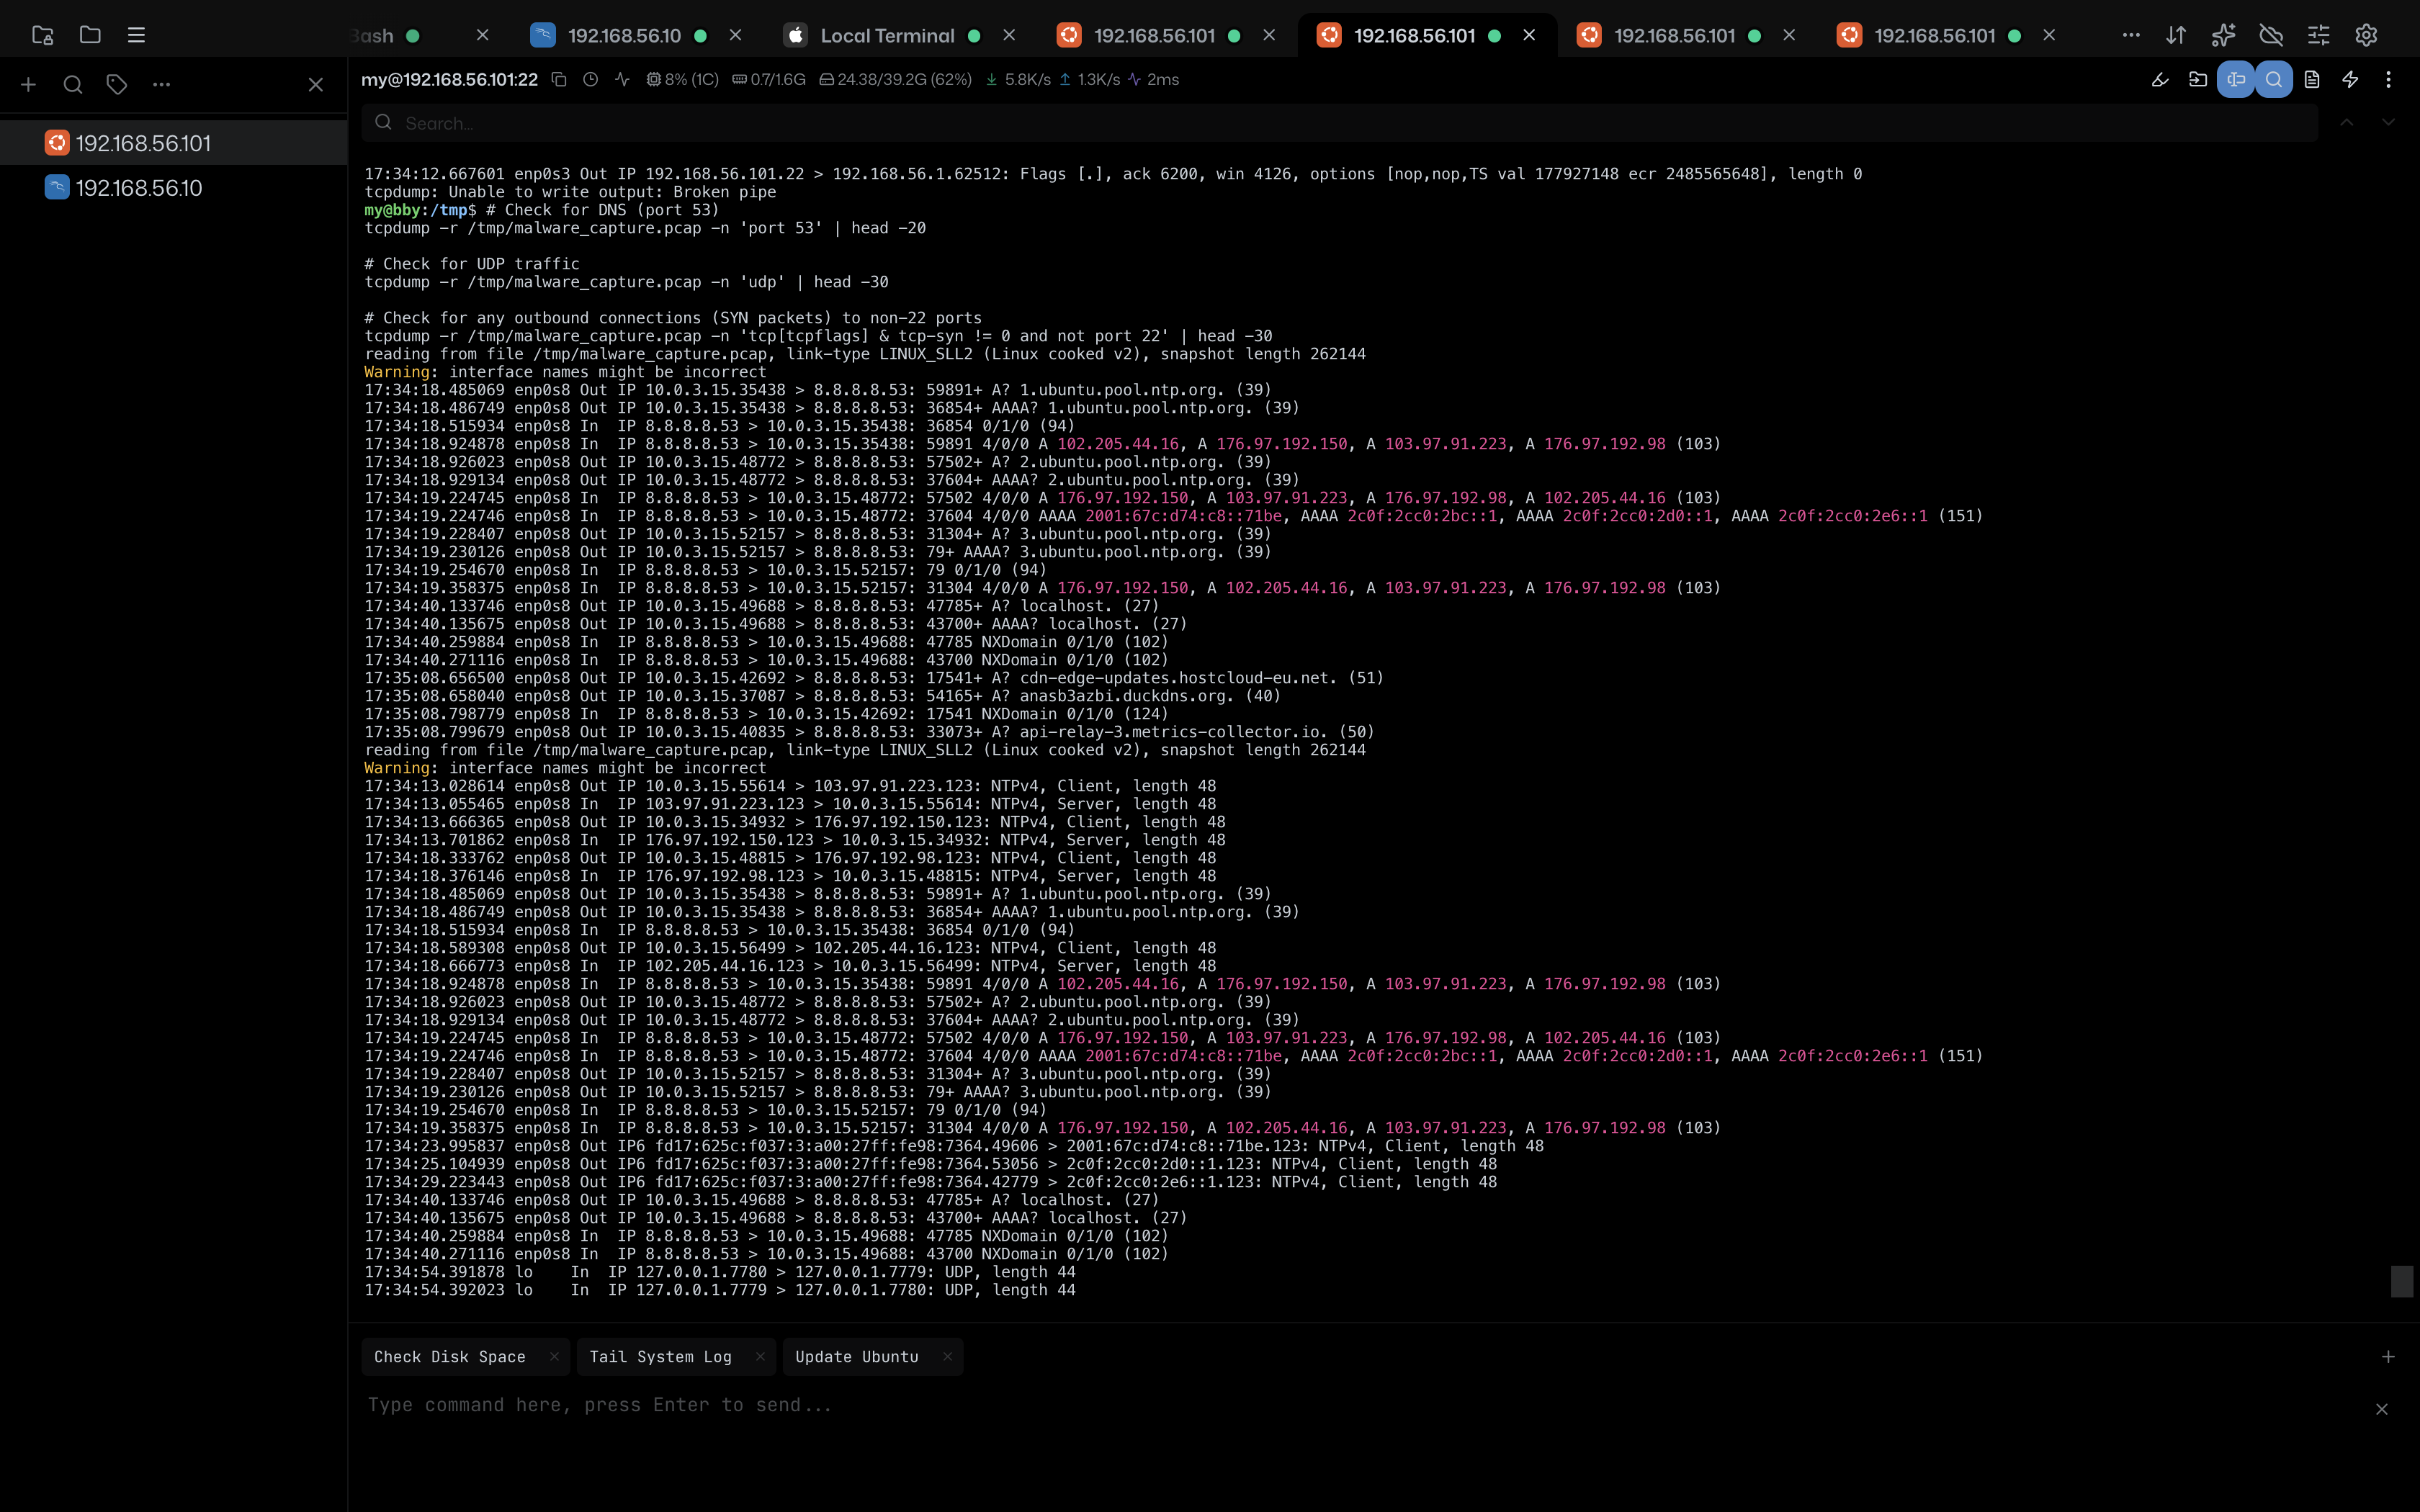Show memory usage 0.7/1.6G details
The height and width of the screenshot is (1512, 2420).
coord(768,79)
